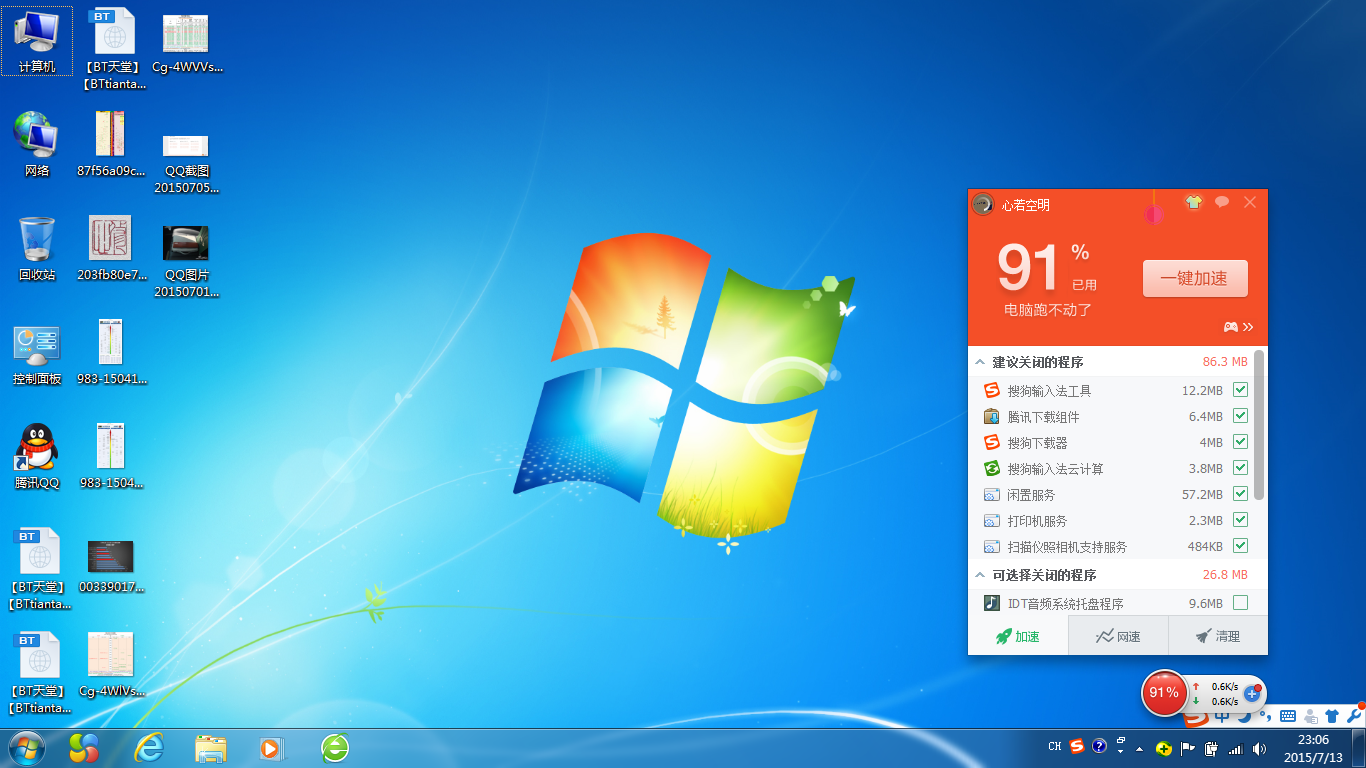1366x768 pixels.
Task: Check the IDT音频系统托盘程序 checkbox
Action: [1240, 603]
